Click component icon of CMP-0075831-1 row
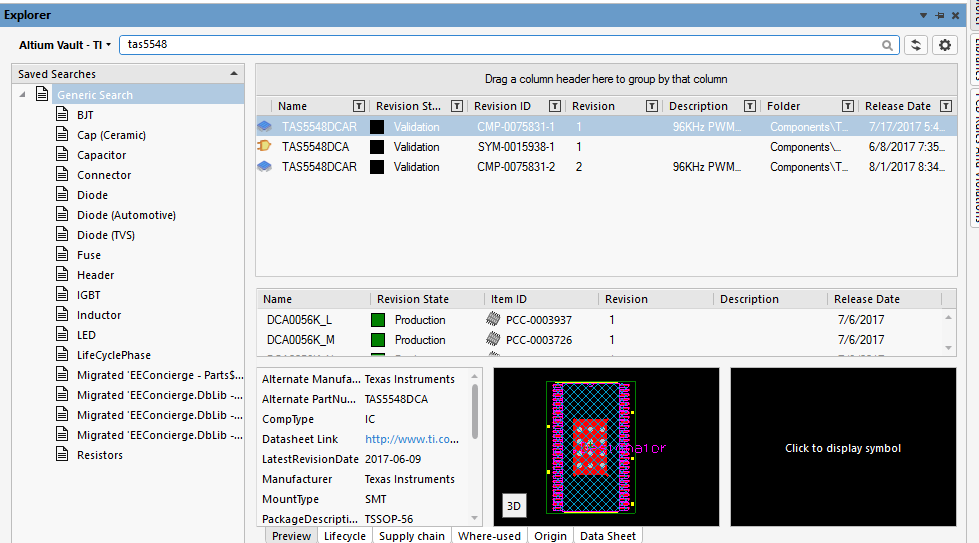 pos(265,127)
